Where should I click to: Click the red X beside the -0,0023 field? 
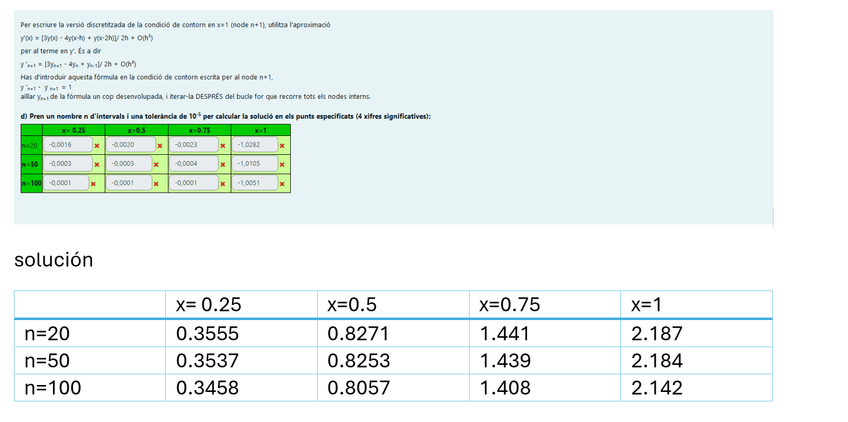[221, 145]
